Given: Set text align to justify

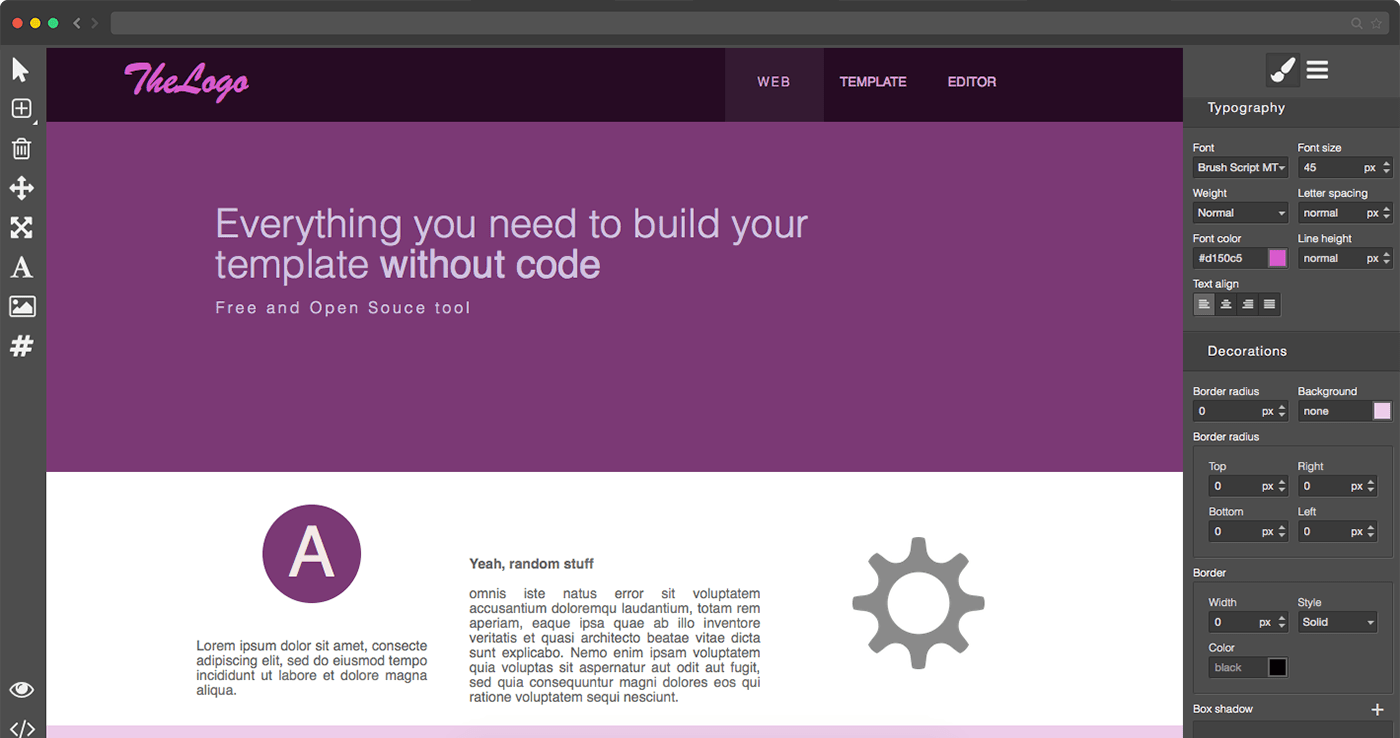Looking at the screenshot, I should coord(1269,304).
